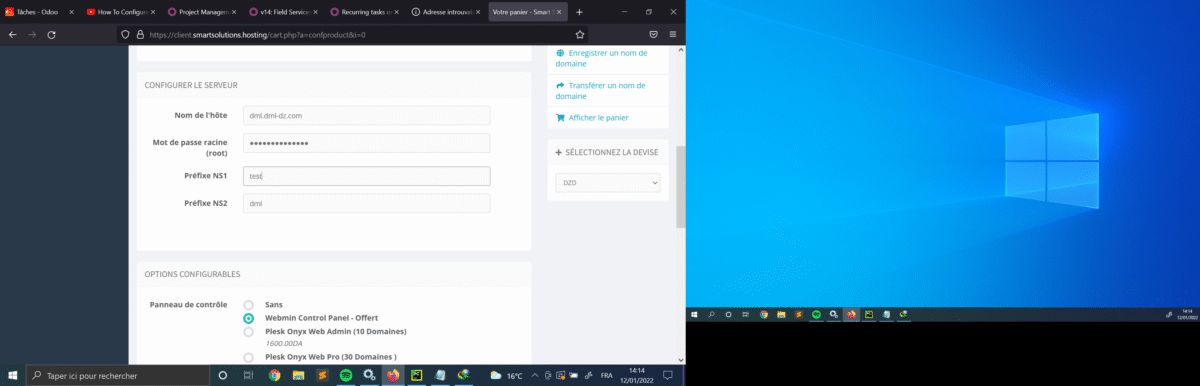Open Chrome from the taskbar

(x=274, y=375)
